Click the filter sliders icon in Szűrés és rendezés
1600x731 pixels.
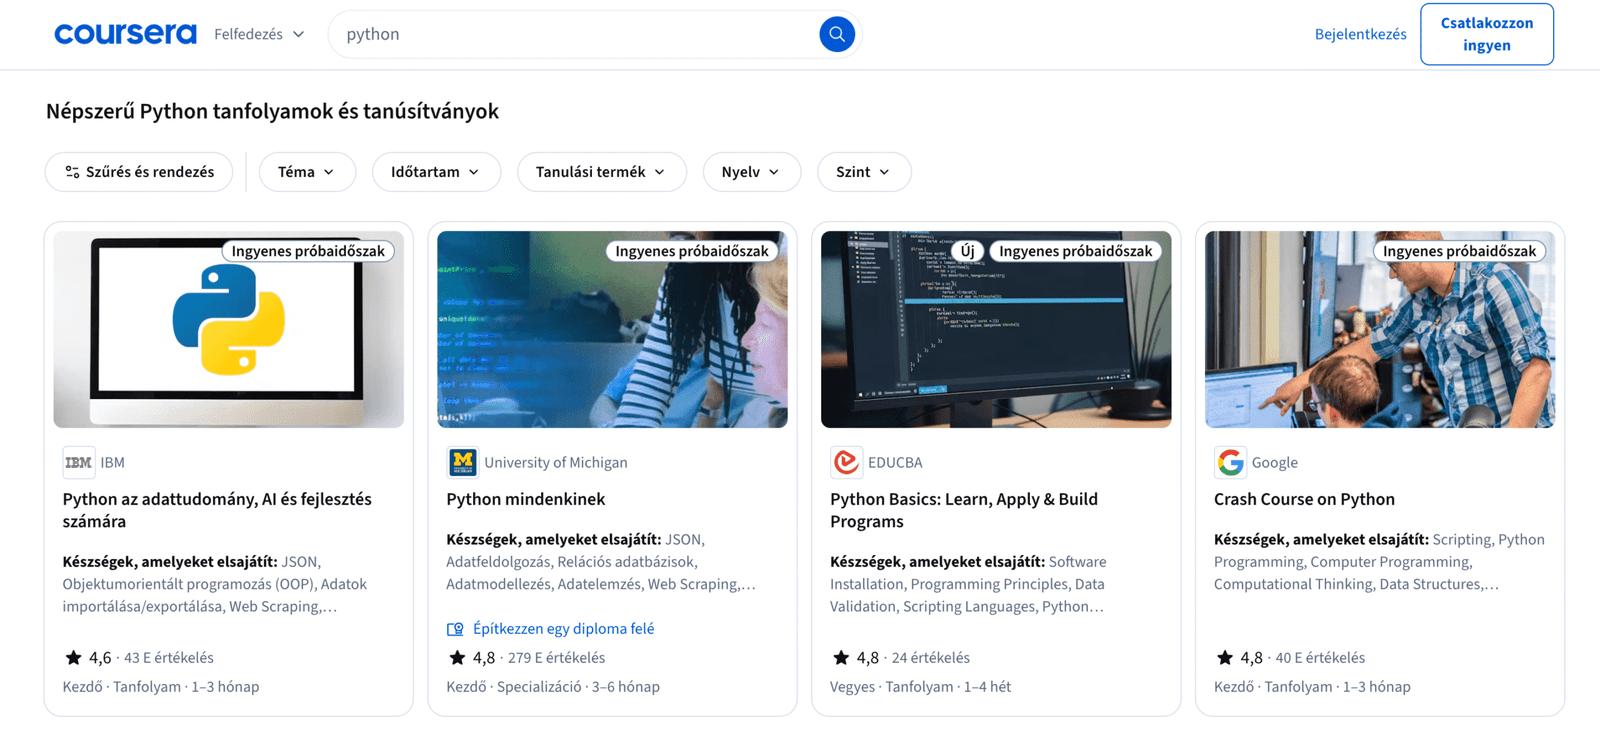(72, 172)
